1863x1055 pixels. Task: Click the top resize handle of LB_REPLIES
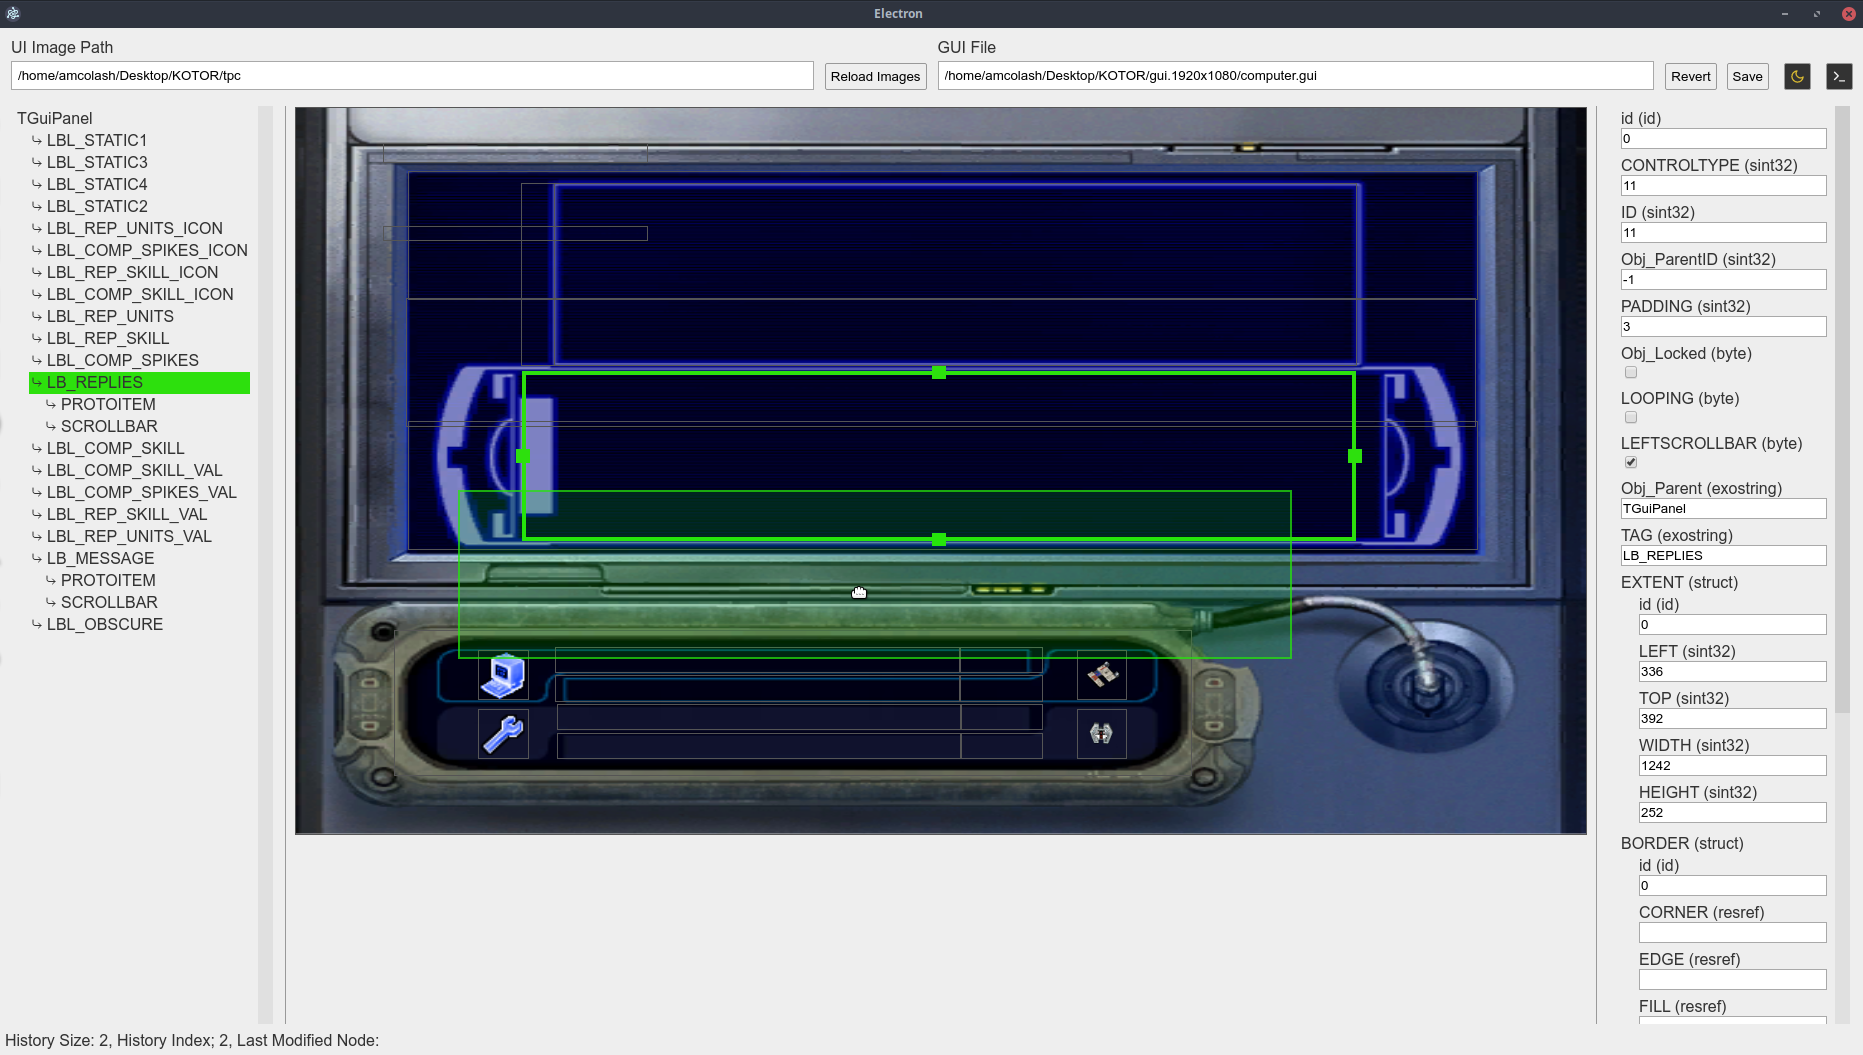point(939,372)
